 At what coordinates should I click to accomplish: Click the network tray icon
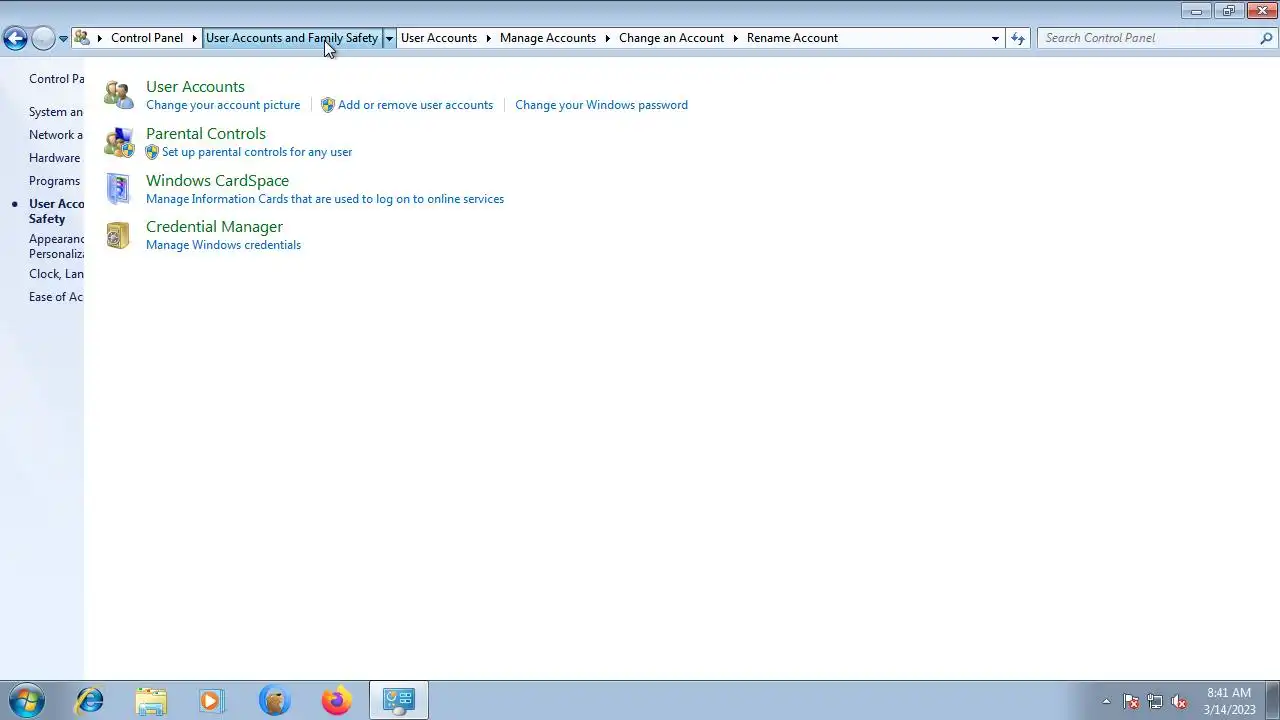pyautogui.click(x=1155, y=701)
